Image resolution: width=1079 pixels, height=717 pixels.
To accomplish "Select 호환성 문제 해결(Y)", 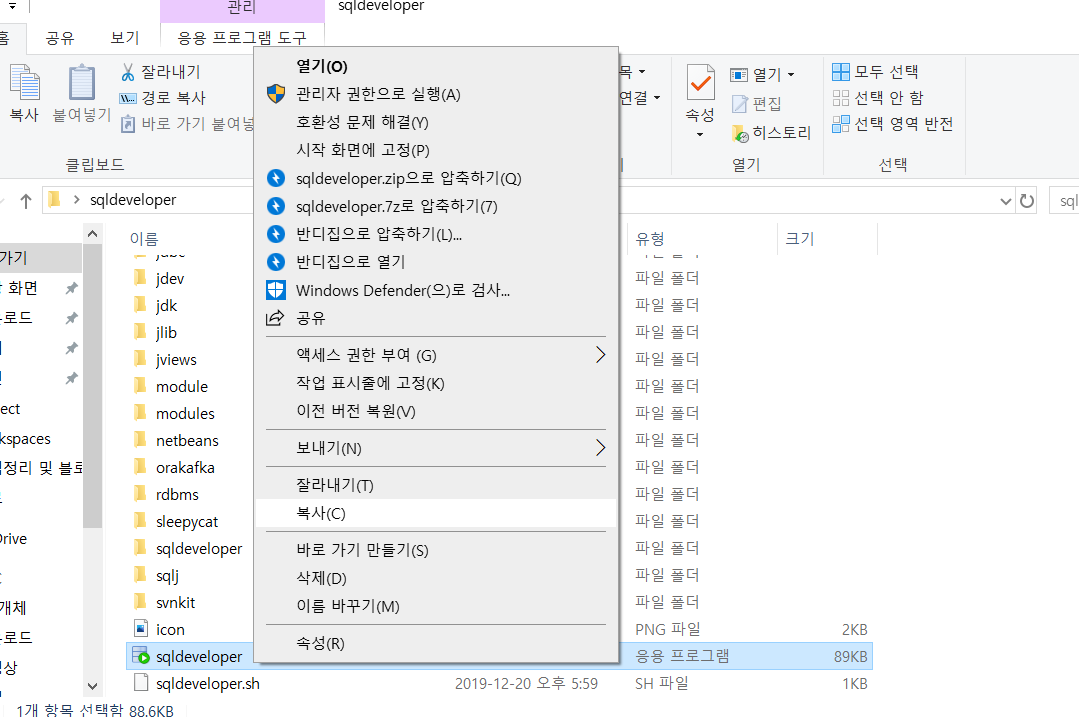I will pyautogui.click(x=436, y=122).
